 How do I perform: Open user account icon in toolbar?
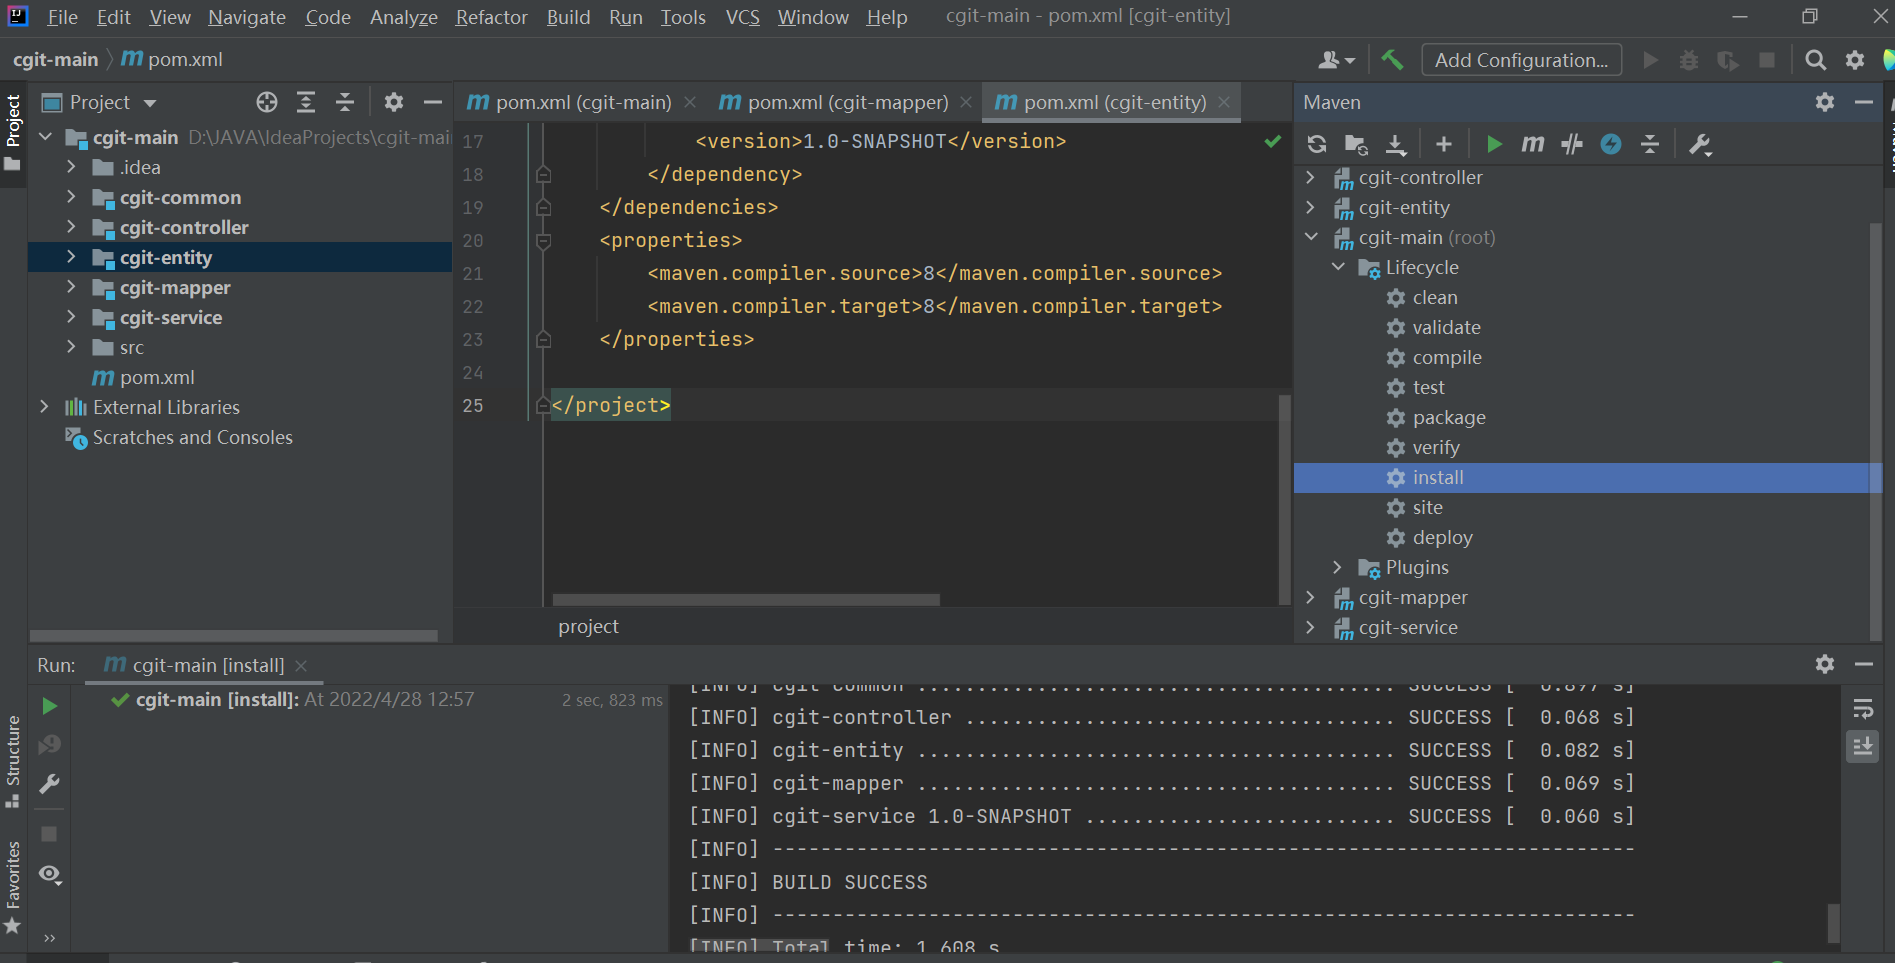click(x=1336, y=60)
